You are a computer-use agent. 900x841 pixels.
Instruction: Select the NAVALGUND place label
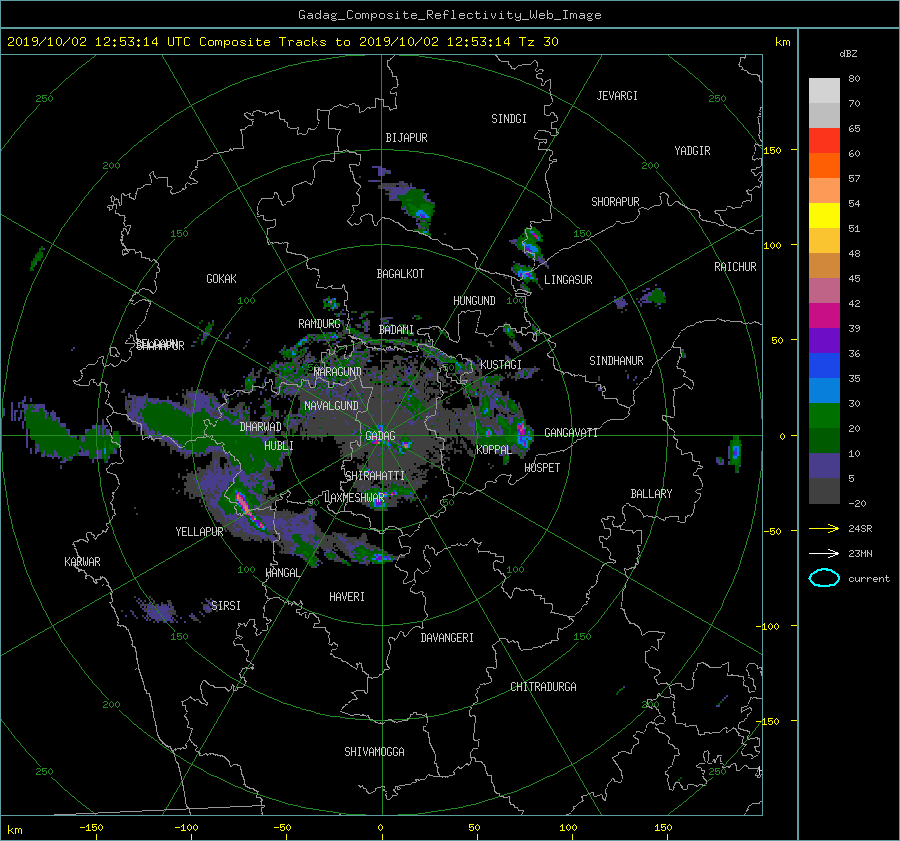click(331, 406)
